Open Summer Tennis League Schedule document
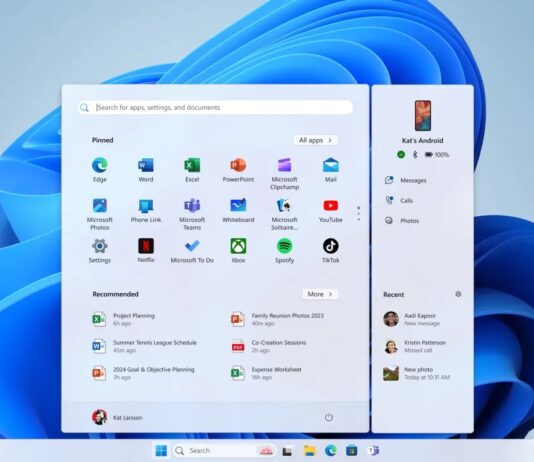 [x=145, y=346]
